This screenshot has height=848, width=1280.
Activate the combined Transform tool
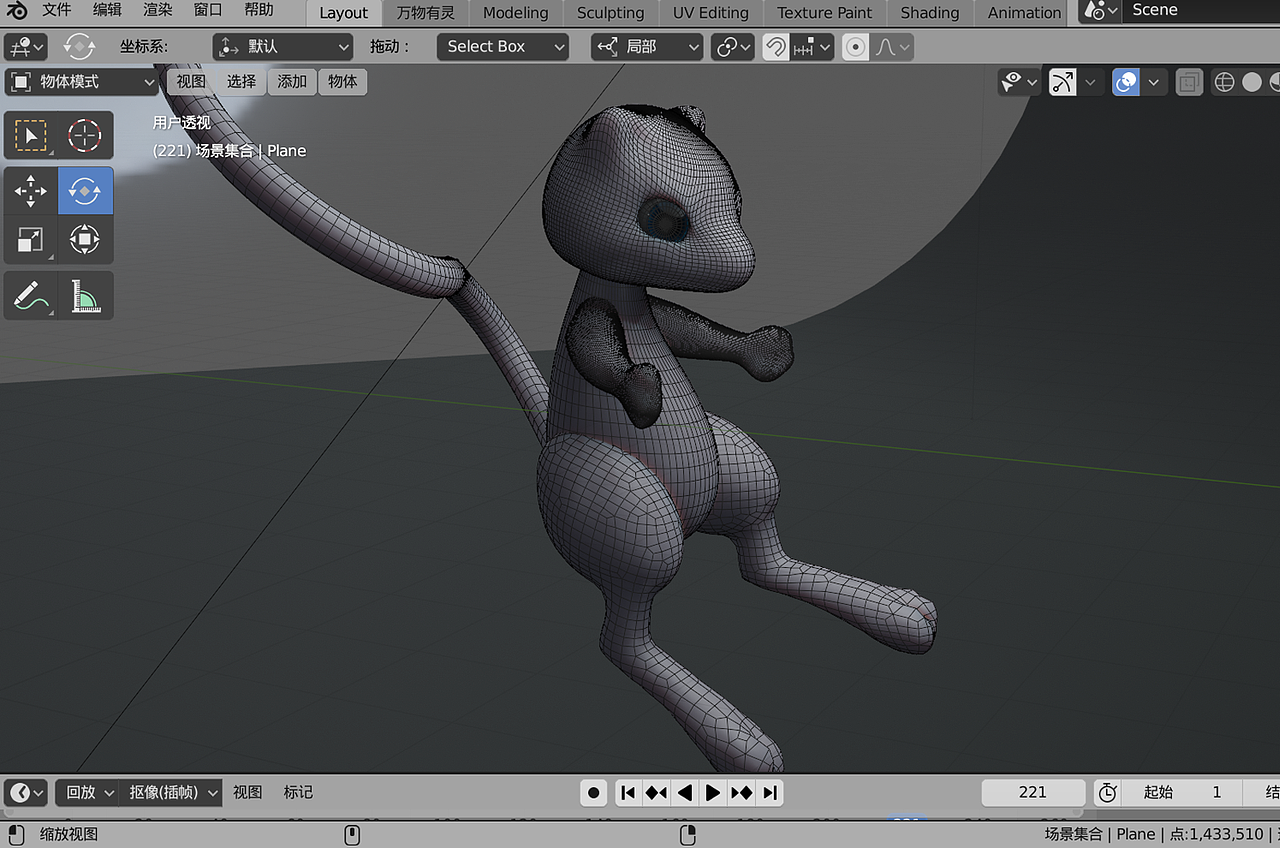(x=85, y=240)
